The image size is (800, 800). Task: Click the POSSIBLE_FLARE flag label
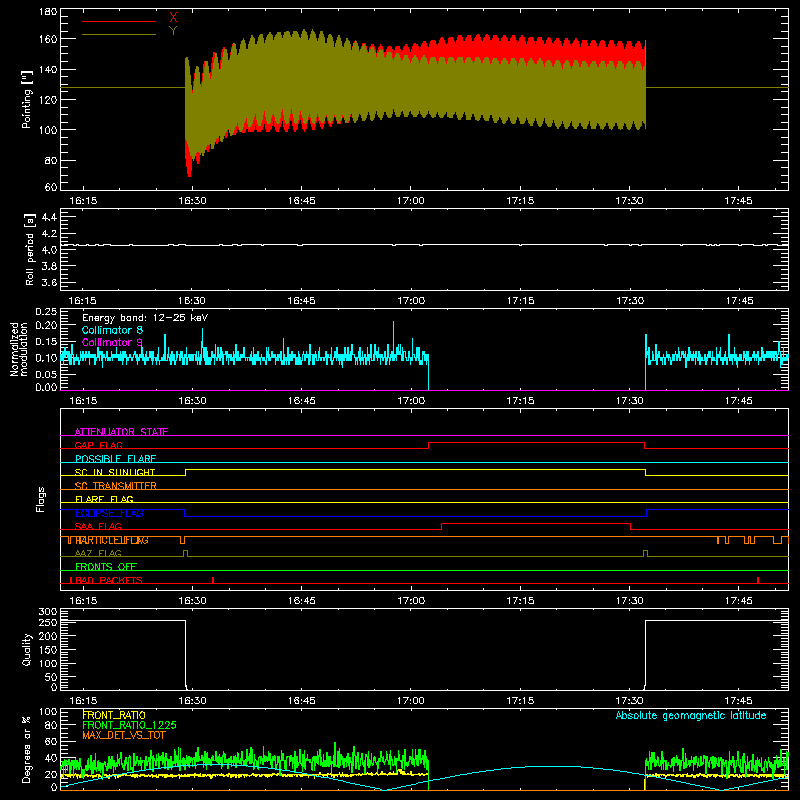point(115,459)
